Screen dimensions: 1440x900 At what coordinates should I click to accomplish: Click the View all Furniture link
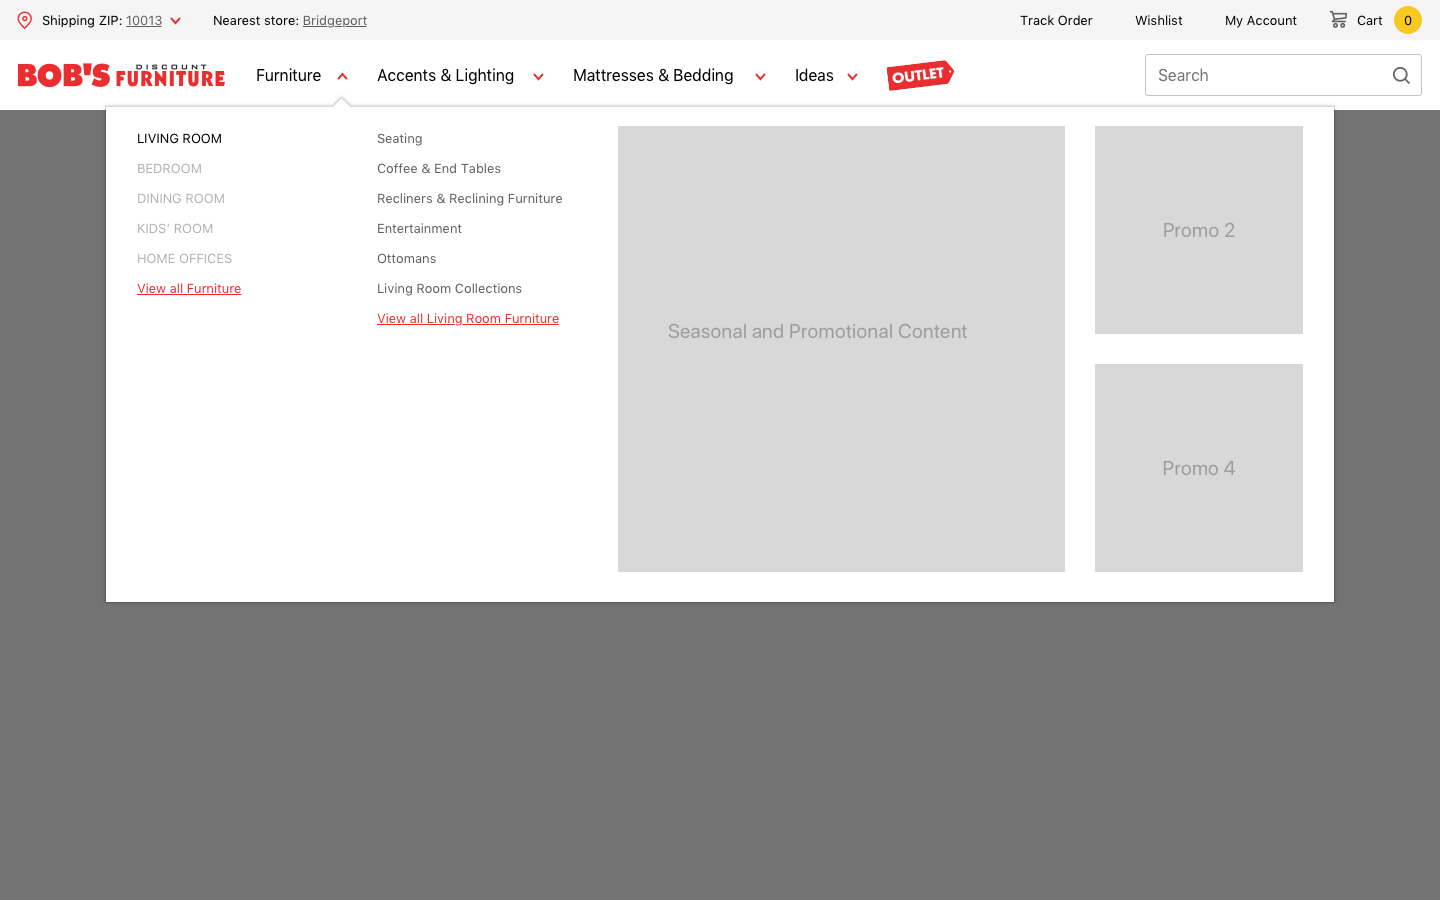(x=189, y=289)
